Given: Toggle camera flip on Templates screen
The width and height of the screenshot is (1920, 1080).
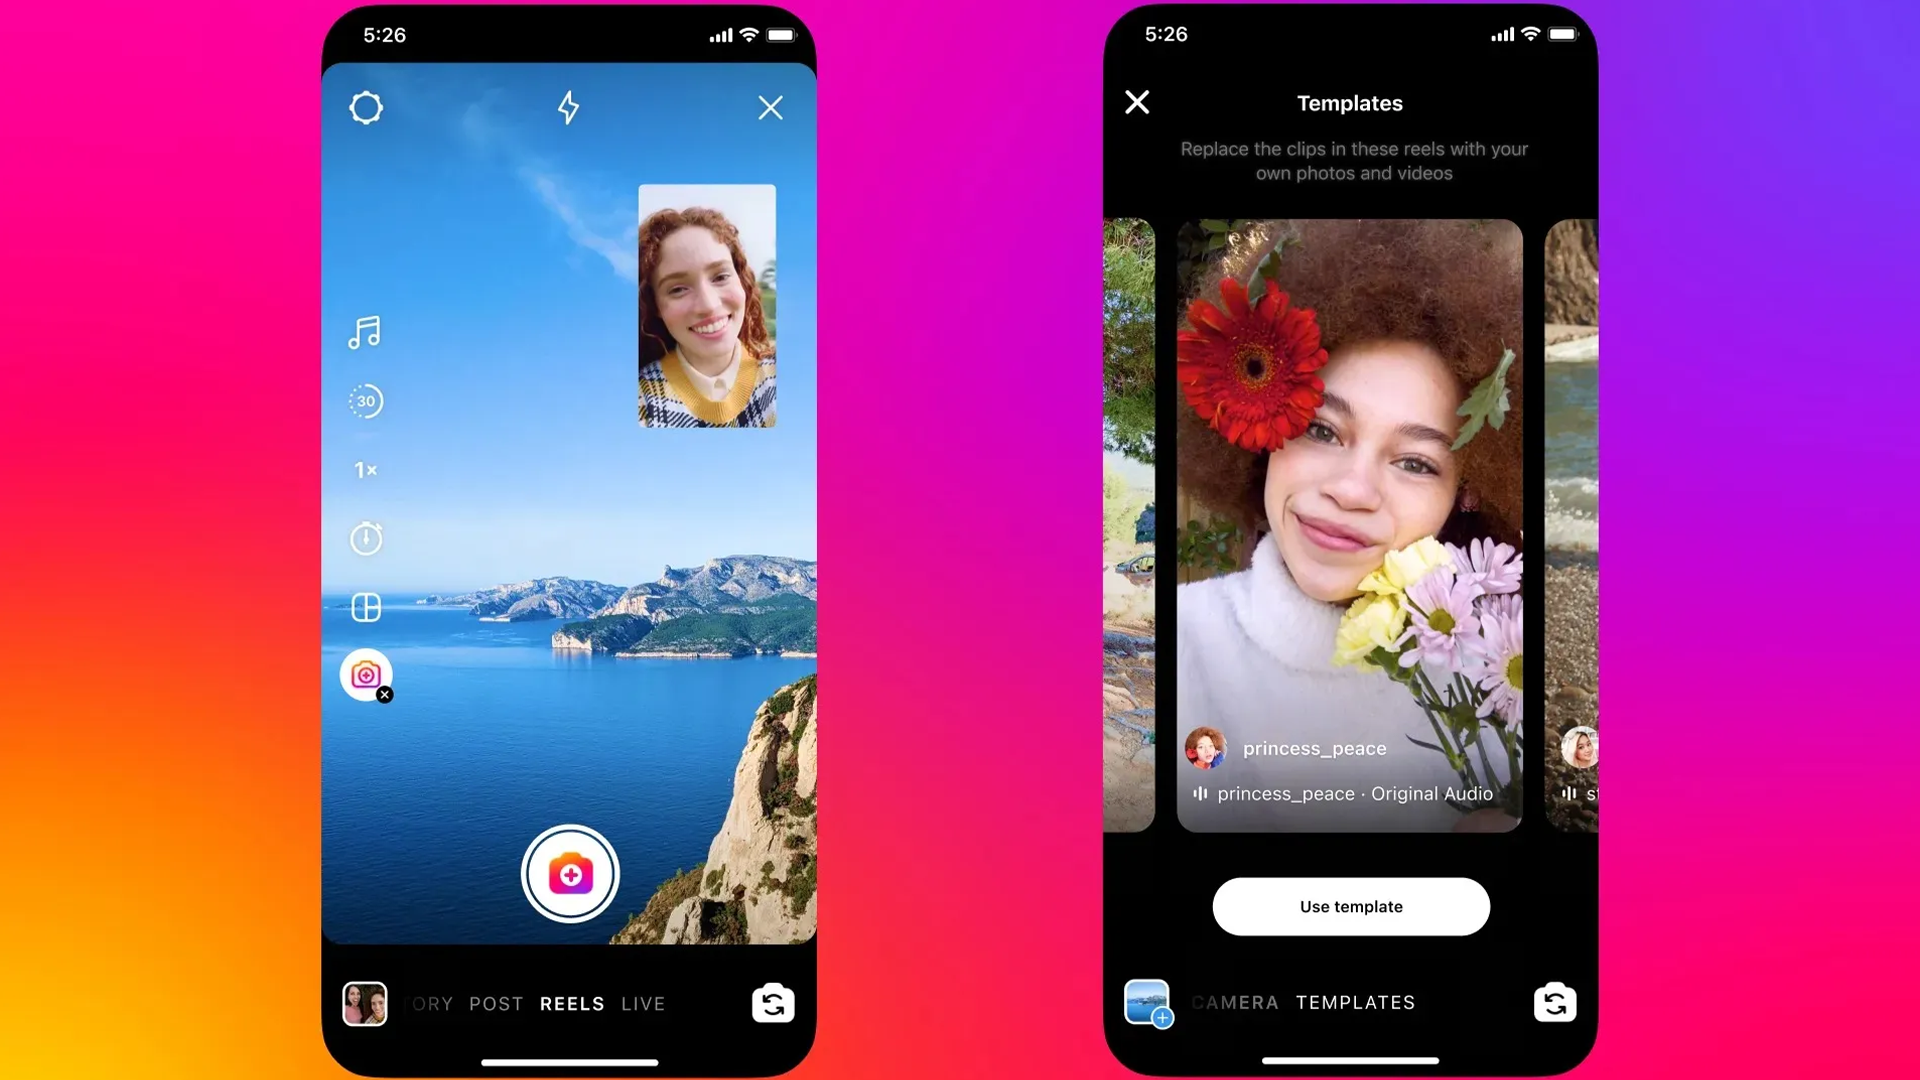Looking at the screenshot, I should (1553, 1002).
